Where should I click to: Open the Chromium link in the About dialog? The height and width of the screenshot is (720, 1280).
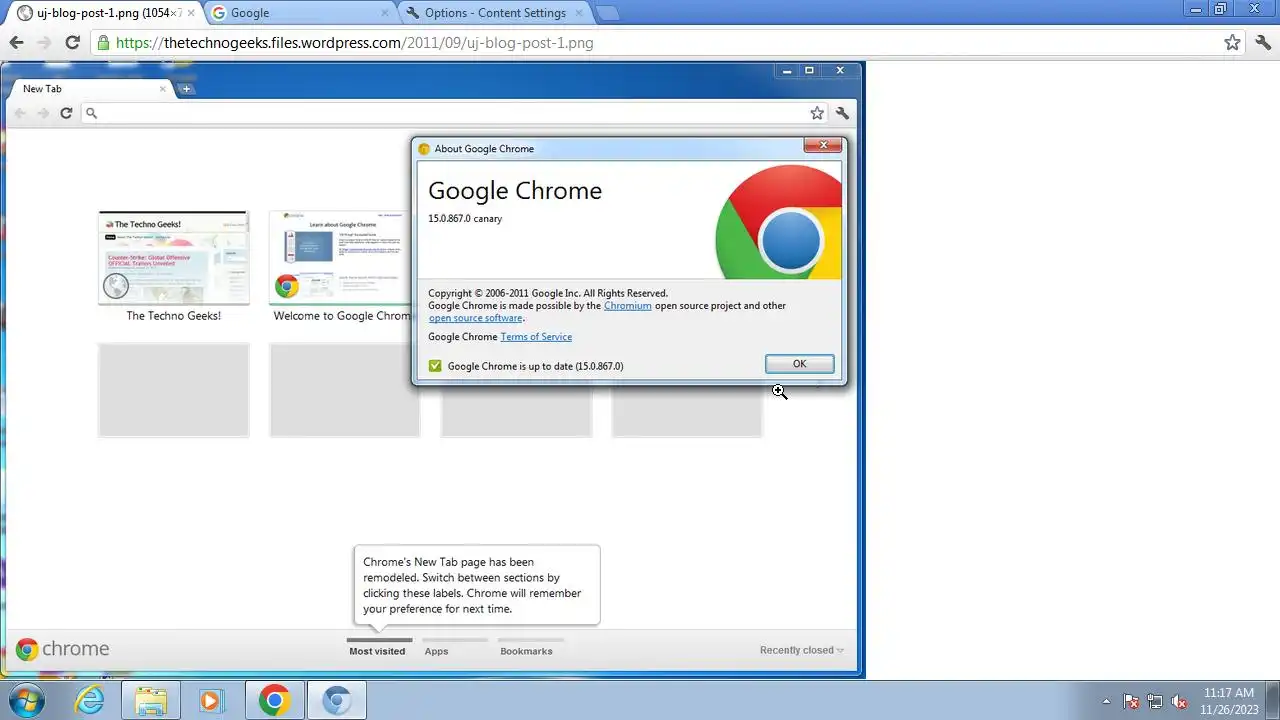[627, 306]
